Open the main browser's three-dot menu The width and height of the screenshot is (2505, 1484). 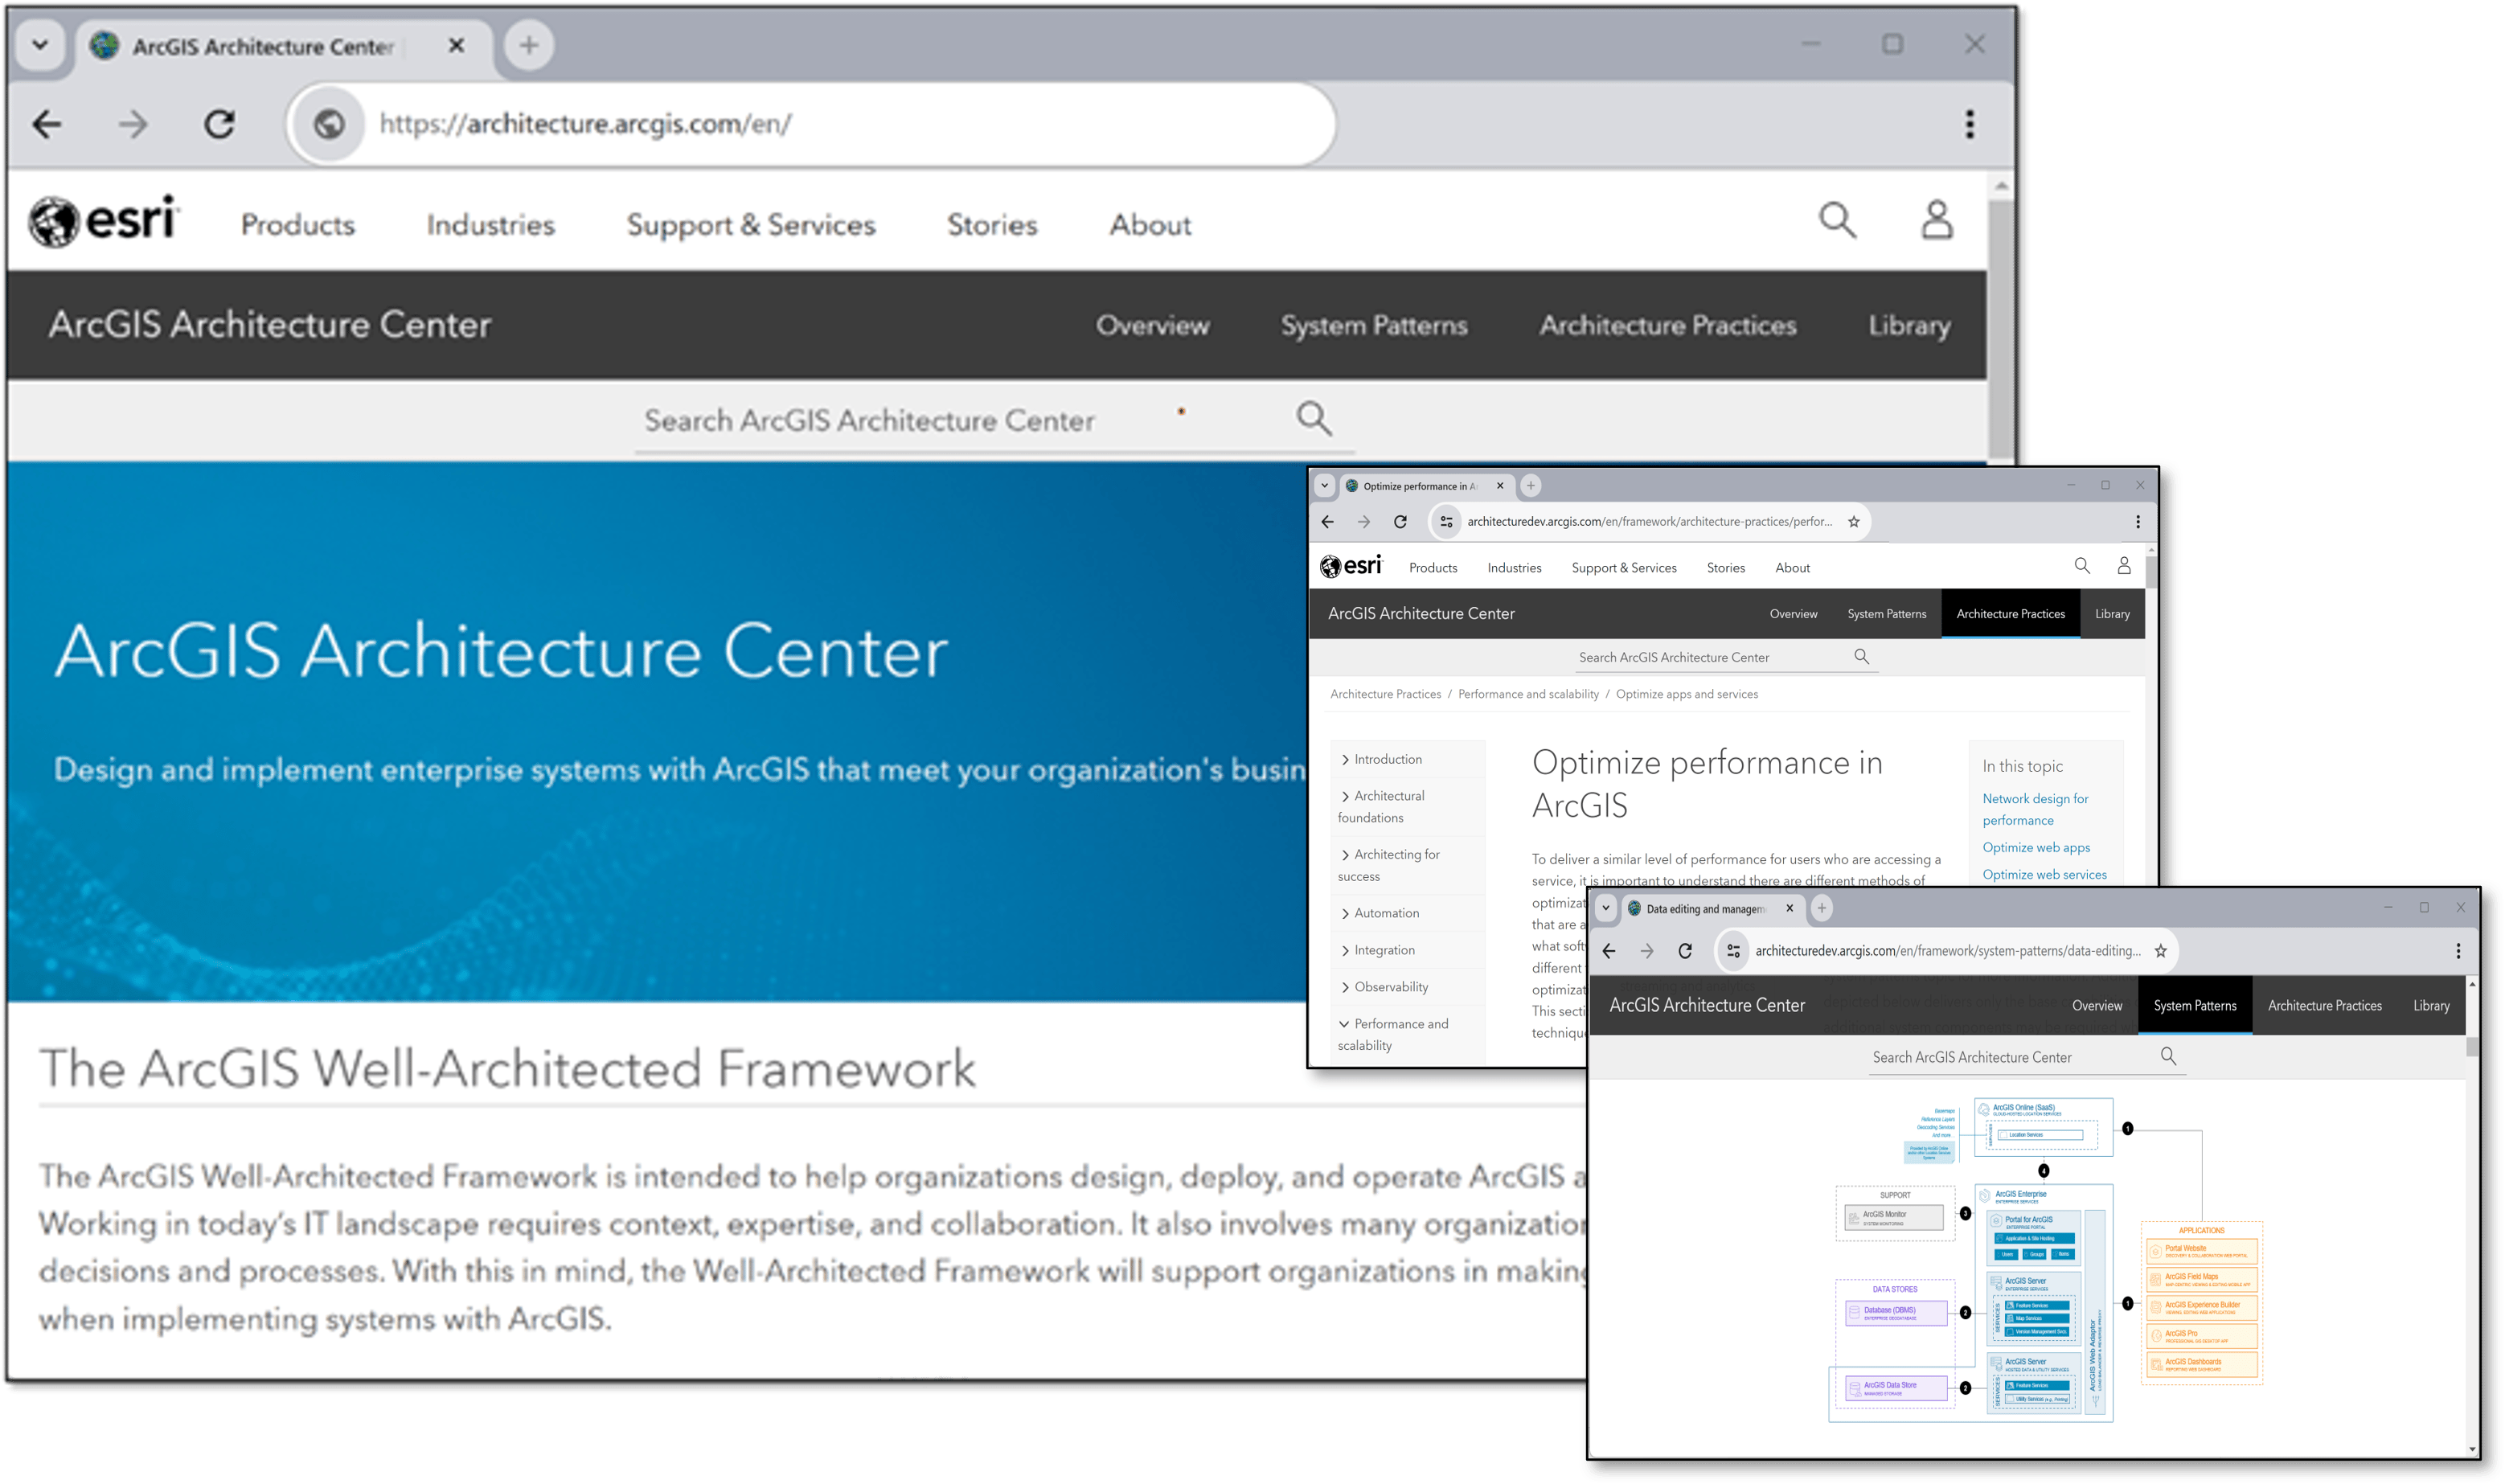1969,124
